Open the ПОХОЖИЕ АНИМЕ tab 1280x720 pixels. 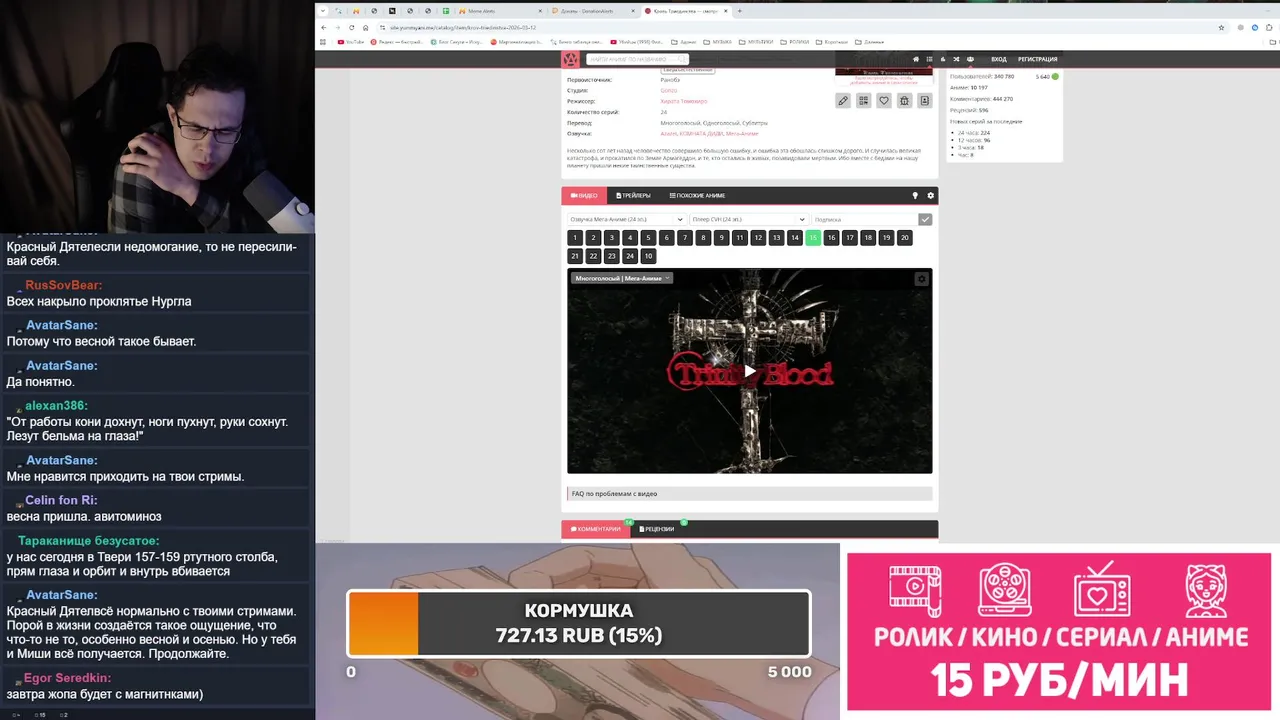(697, 196)
